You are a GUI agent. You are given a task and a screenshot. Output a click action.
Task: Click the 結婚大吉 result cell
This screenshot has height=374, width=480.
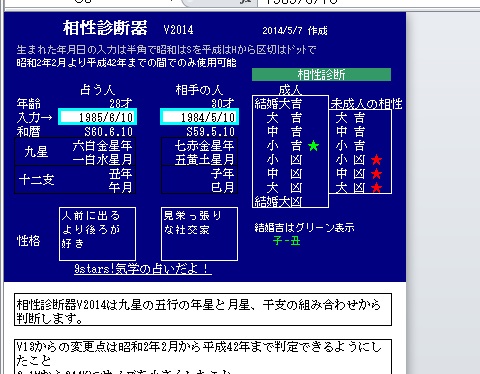coord(278,104)
